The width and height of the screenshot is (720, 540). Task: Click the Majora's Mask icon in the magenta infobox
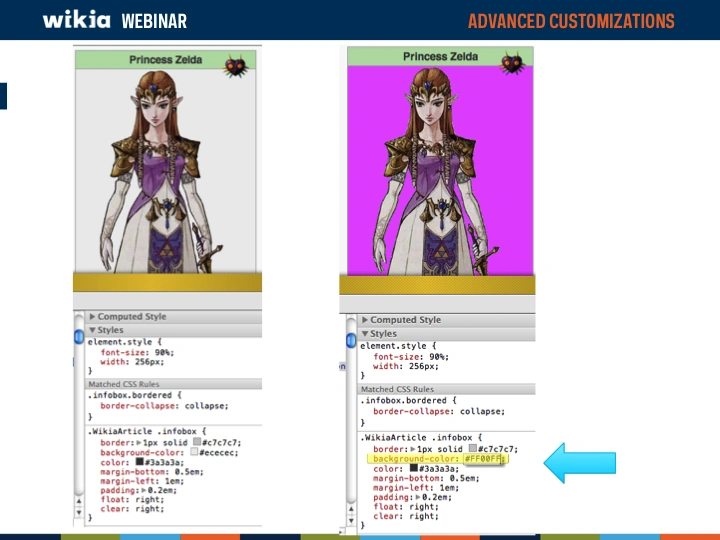pos(515,67)
